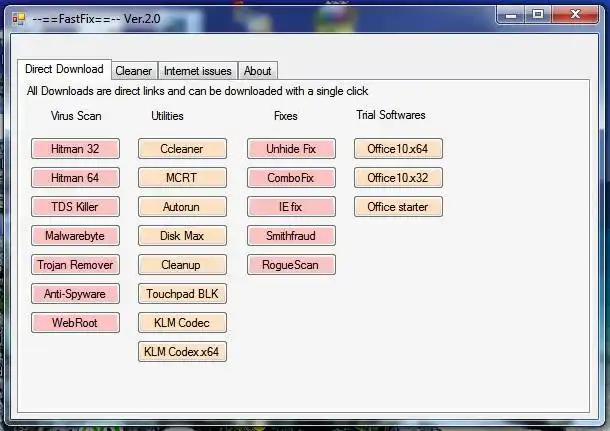610x431 pixels.
Task: Download Office starter
Action: [398, 207]
